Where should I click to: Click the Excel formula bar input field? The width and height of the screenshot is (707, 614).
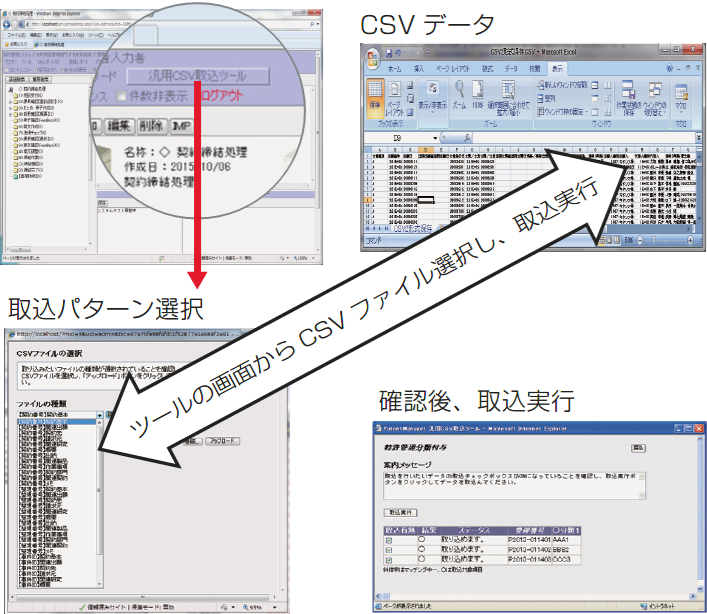[x=584, y=137]
